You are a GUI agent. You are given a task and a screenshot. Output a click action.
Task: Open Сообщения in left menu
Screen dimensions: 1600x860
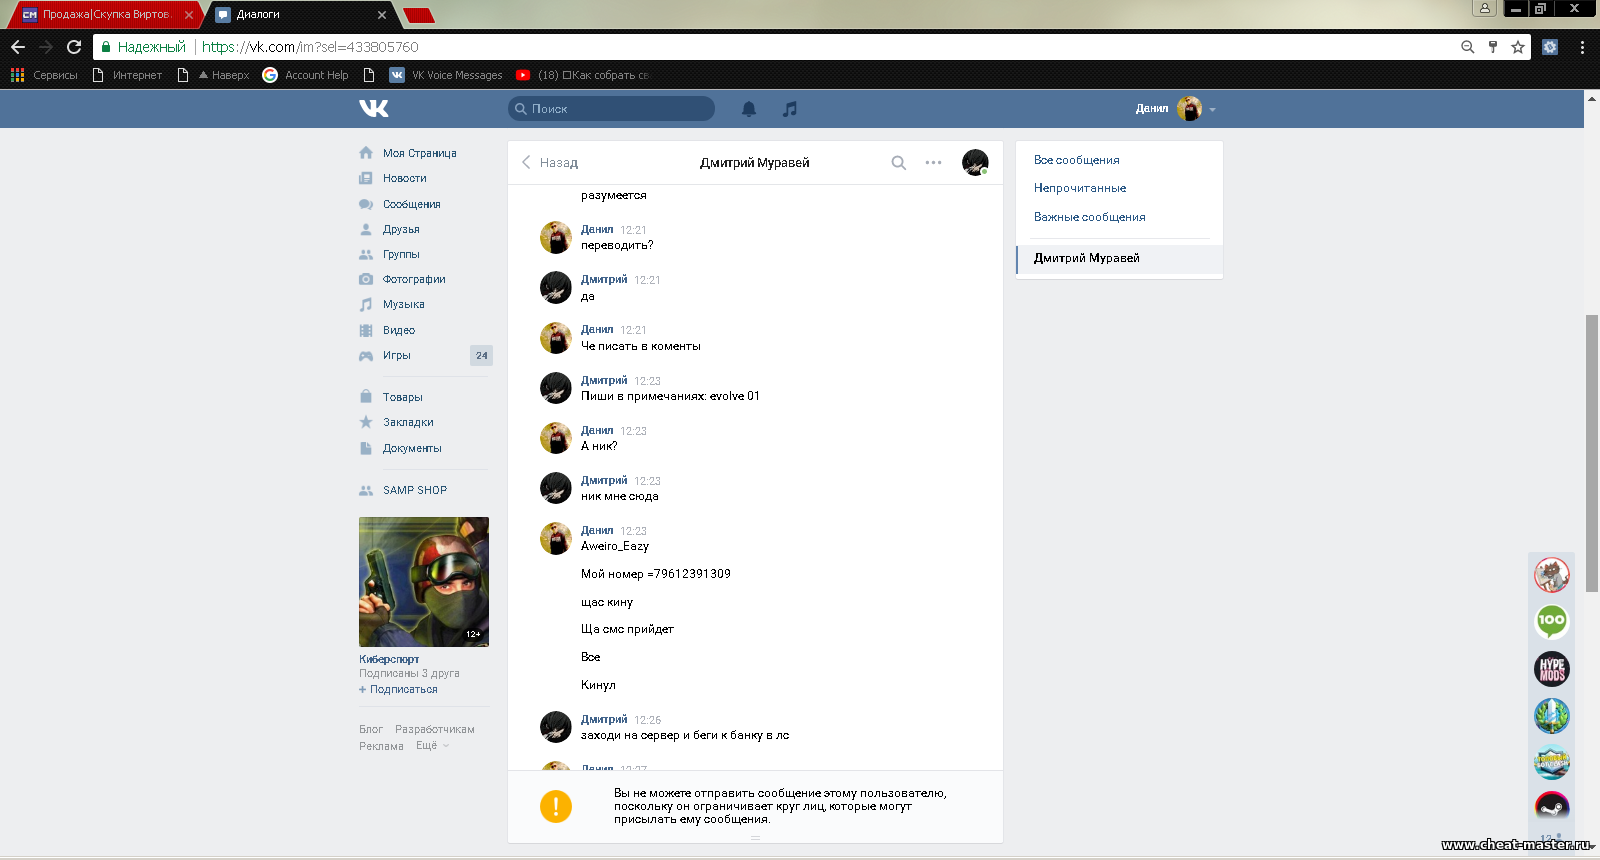pyautogui.click(x=411, y=204)
